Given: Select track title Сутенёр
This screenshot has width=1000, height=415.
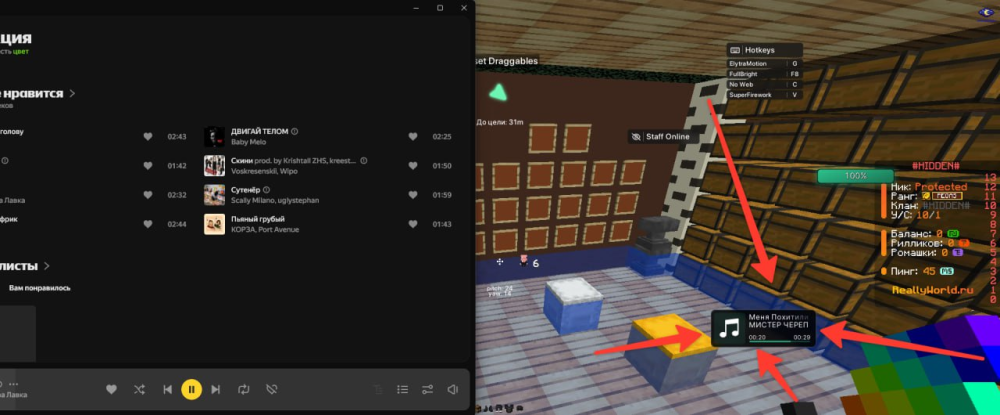Looking at the screenshot, I should (246, 190).
